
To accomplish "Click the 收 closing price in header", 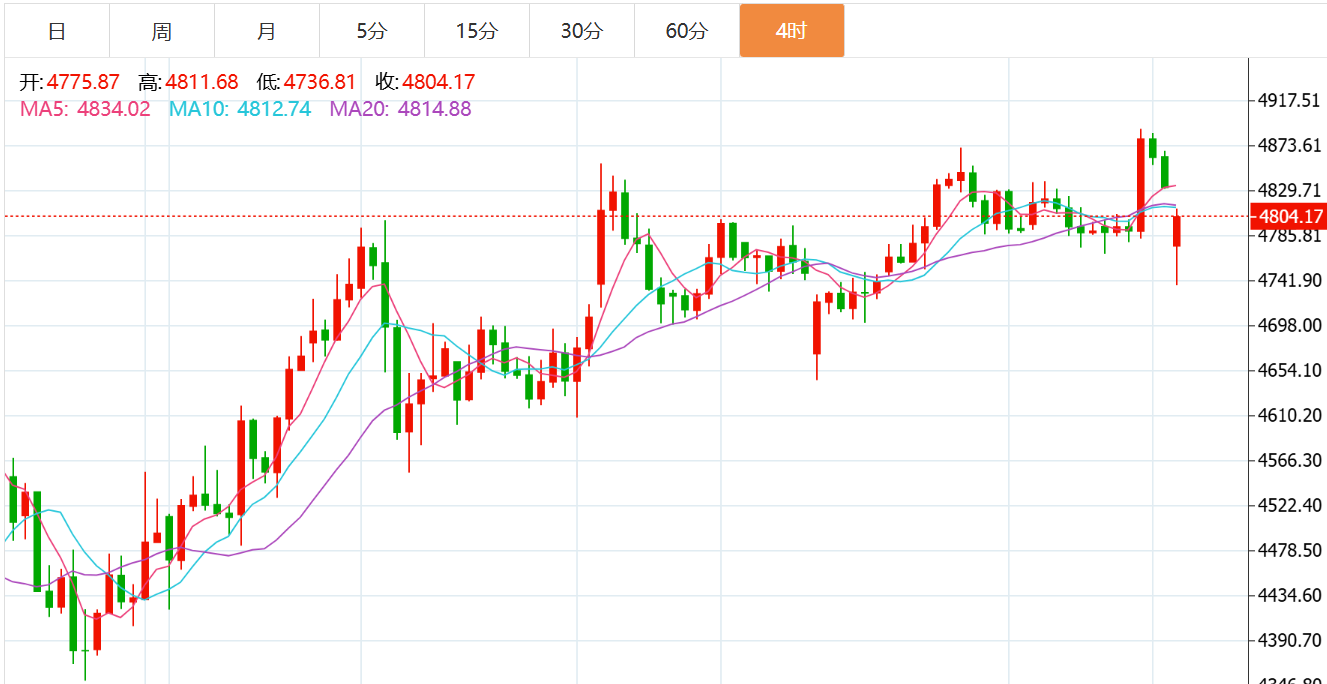I will point(438,82).
